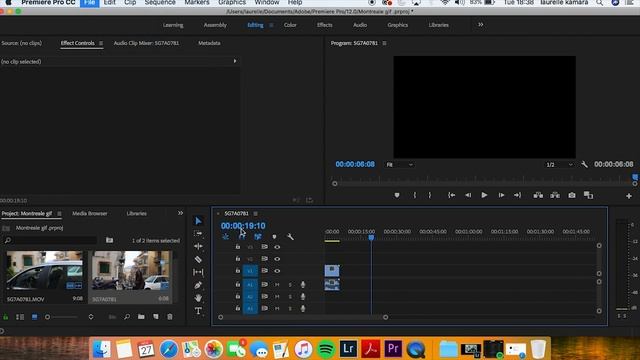
Task: Select the Type tool
Action: [198, 311]
